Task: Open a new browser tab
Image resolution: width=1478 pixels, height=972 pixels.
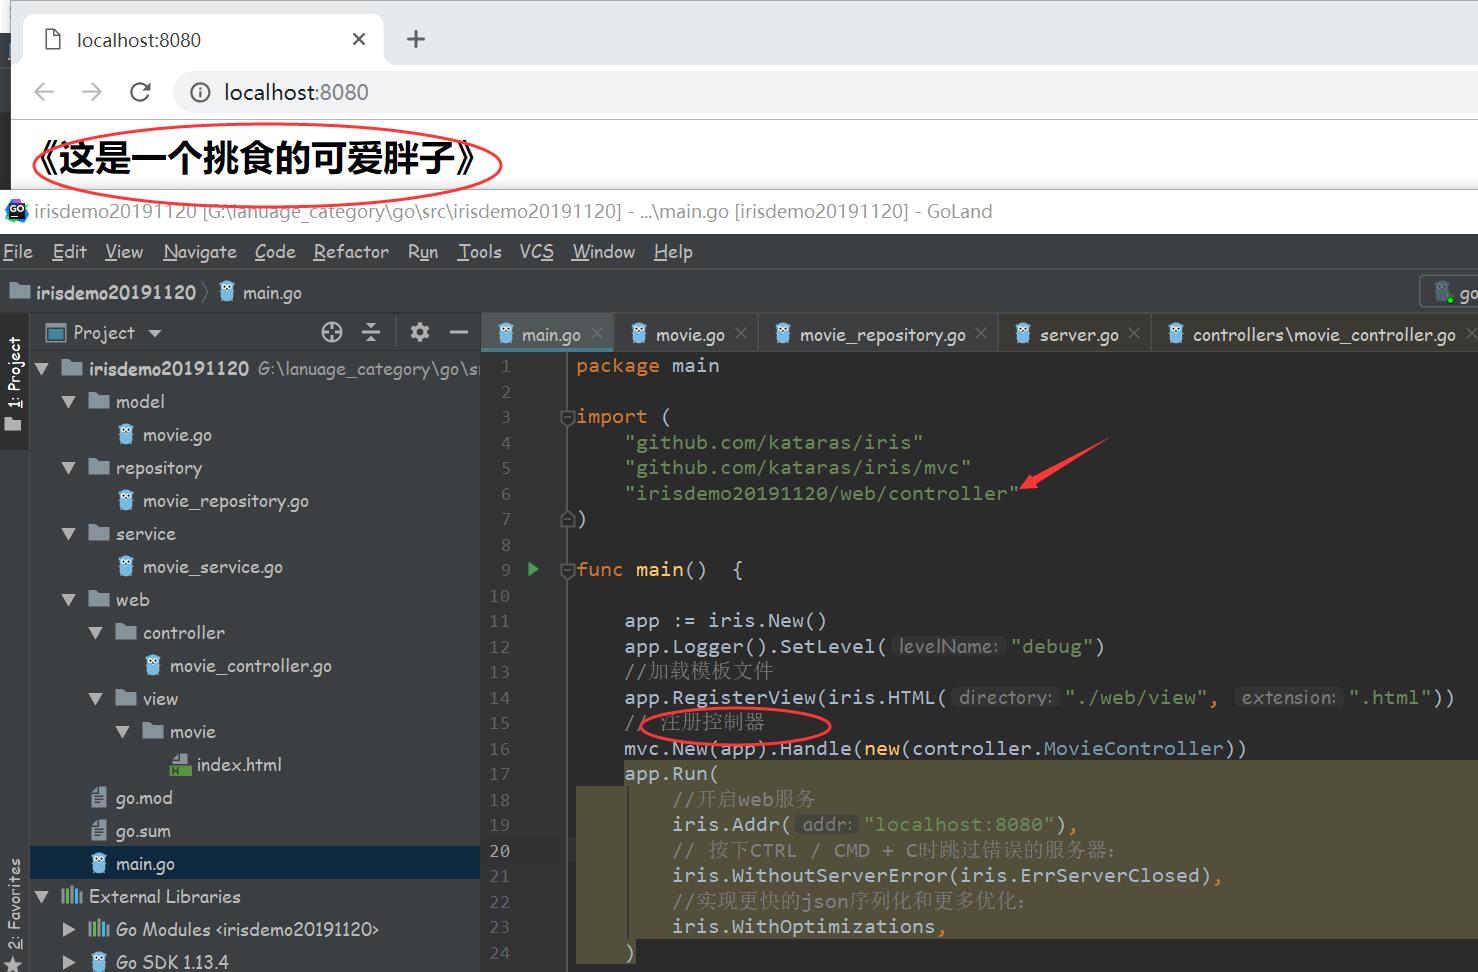Action: (x=416, y=39)
